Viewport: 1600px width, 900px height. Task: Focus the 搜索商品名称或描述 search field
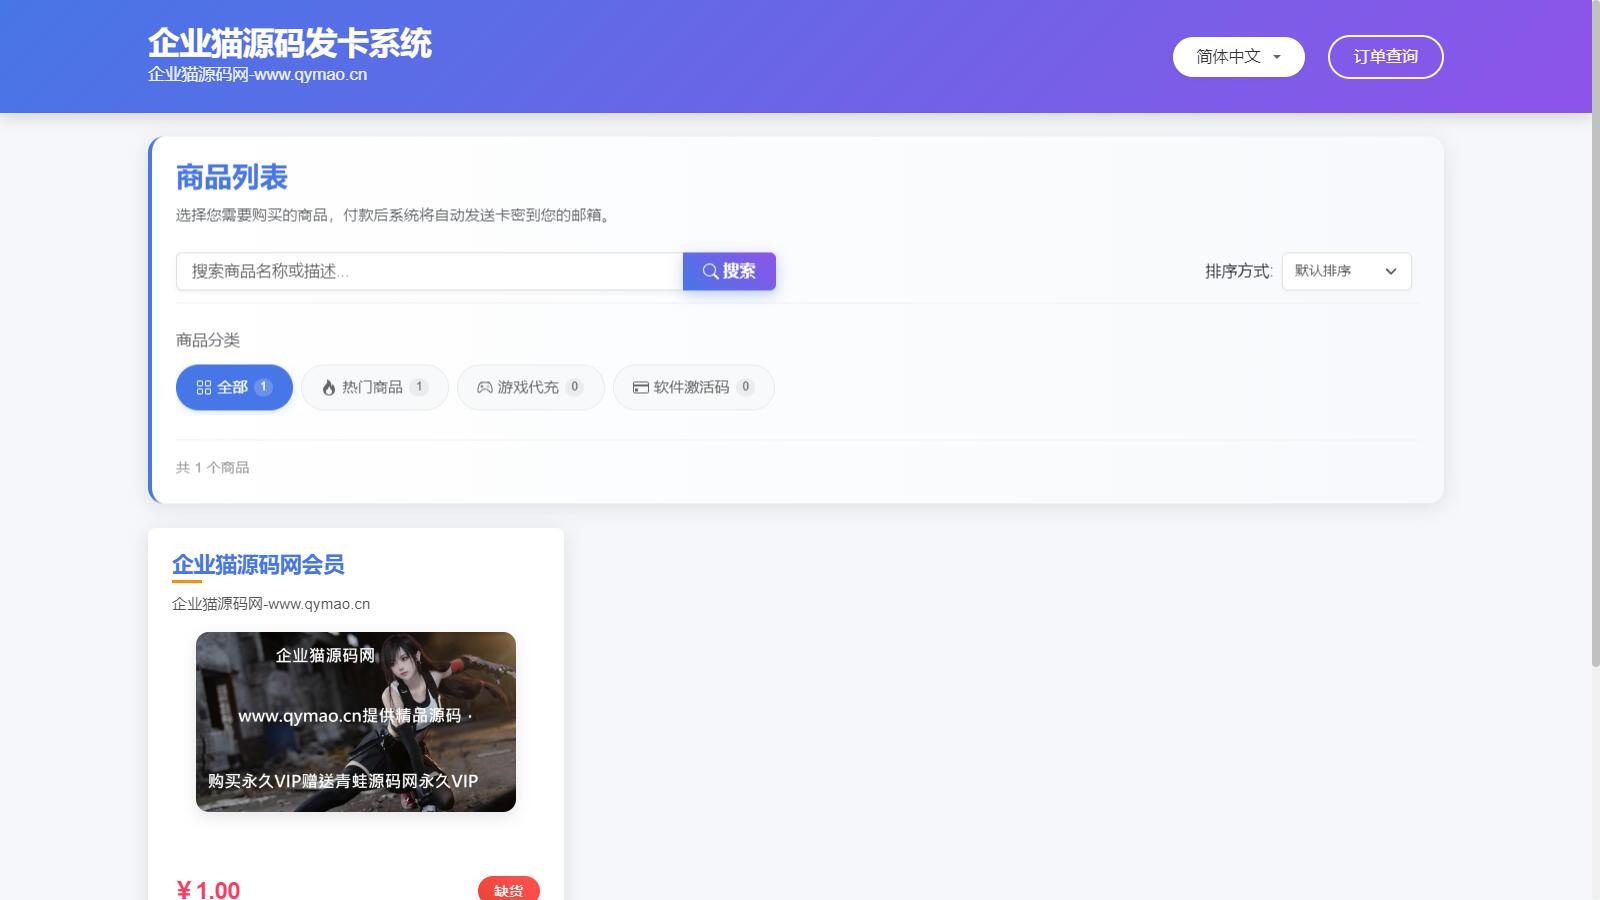click(x=429, y=271)
